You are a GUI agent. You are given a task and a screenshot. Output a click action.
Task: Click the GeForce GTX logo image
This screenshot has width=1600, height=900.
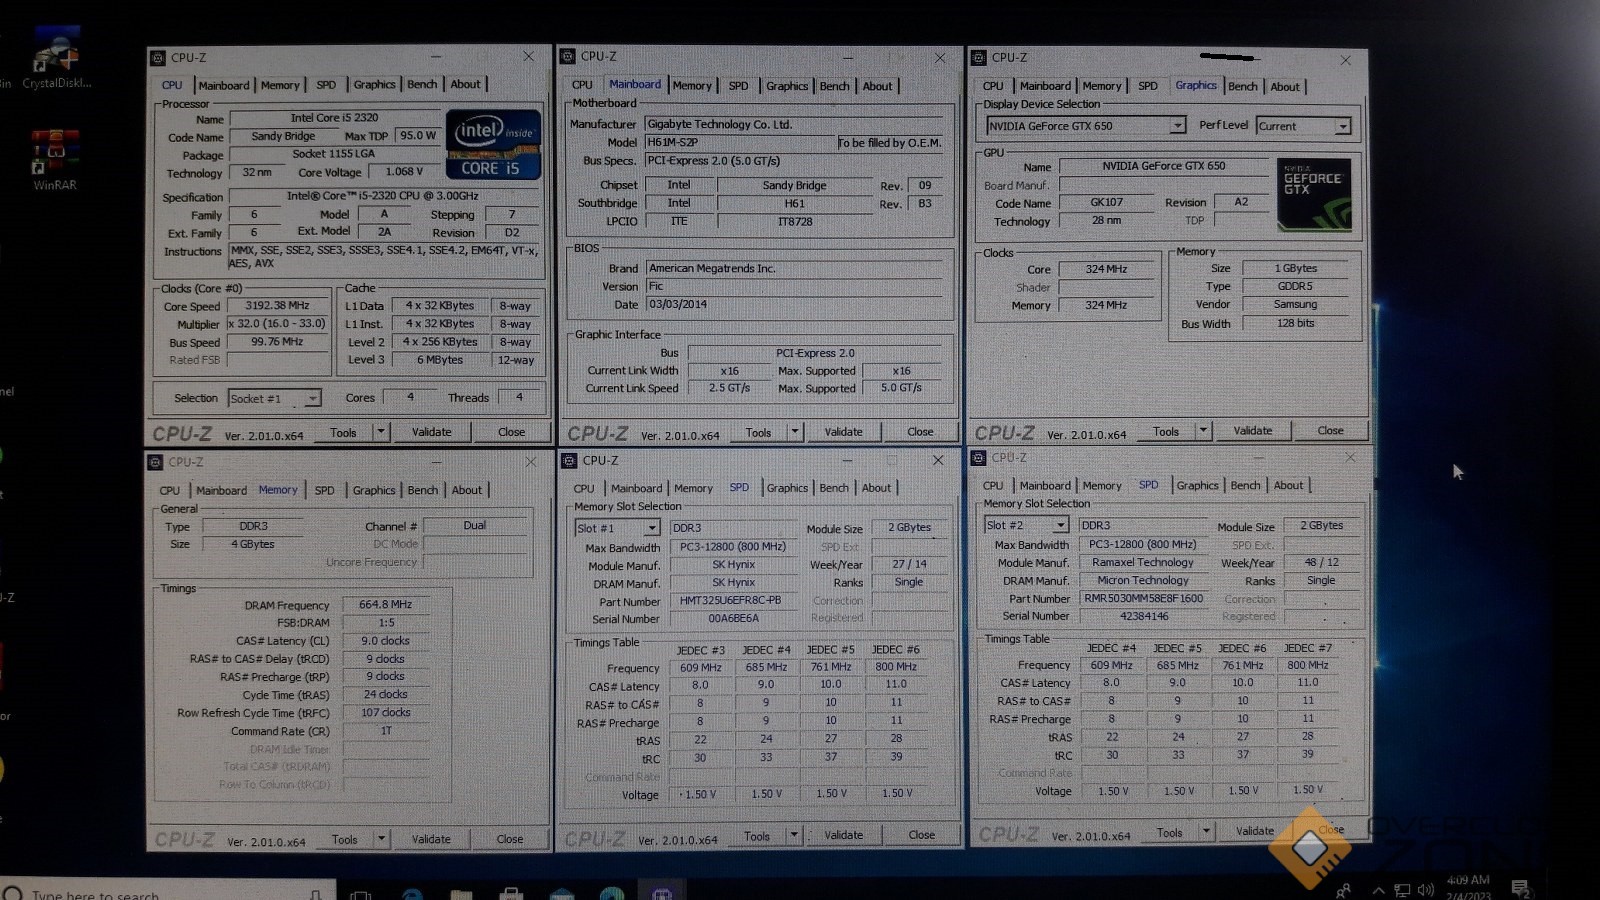point(1313,194)
